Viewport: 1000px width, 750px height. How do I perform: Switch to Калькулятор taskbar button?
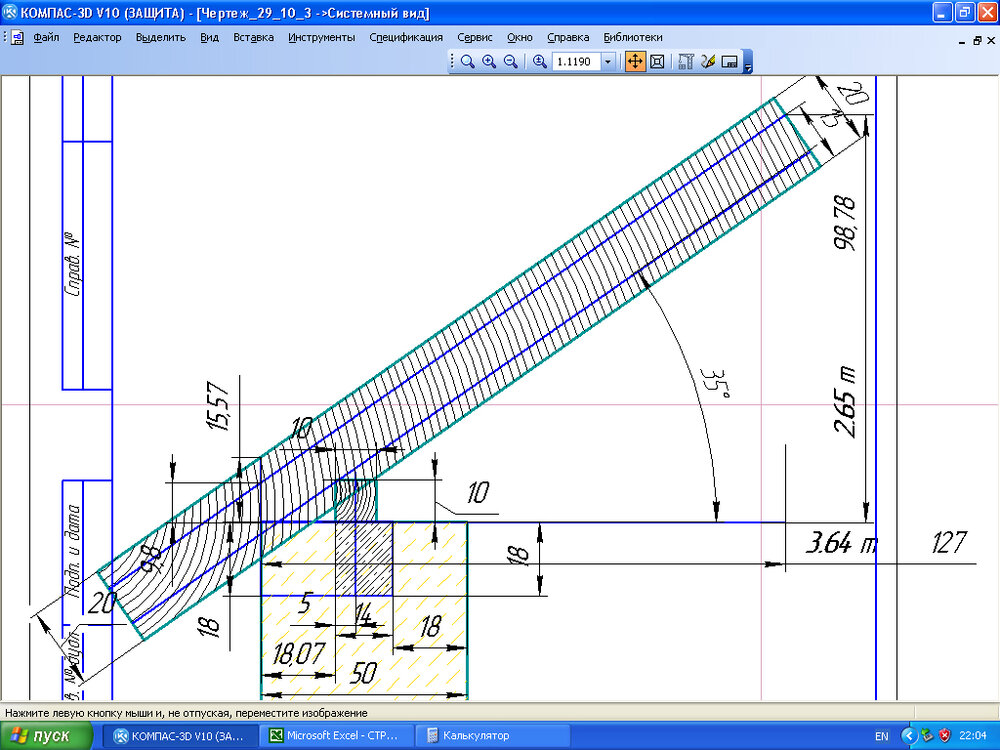491,736
